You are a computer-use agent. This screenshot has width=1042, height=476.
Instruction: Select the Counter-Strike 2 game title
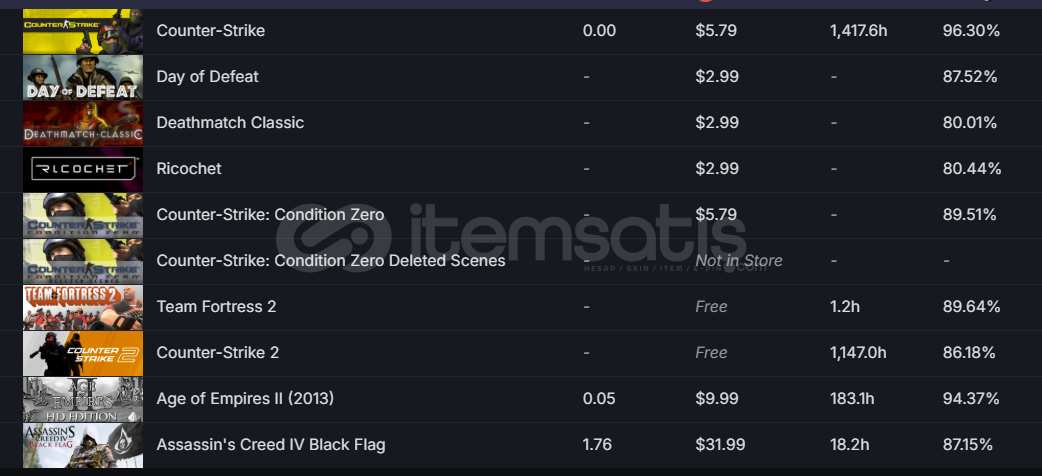217,352
